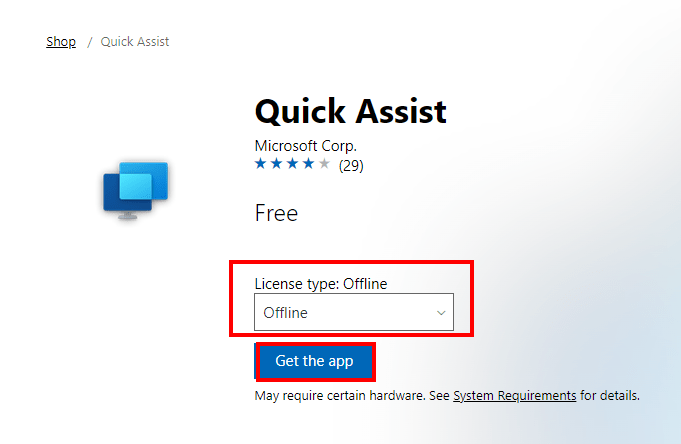
Task: Open the License type Offline dropdown
Action: point(353,313)
